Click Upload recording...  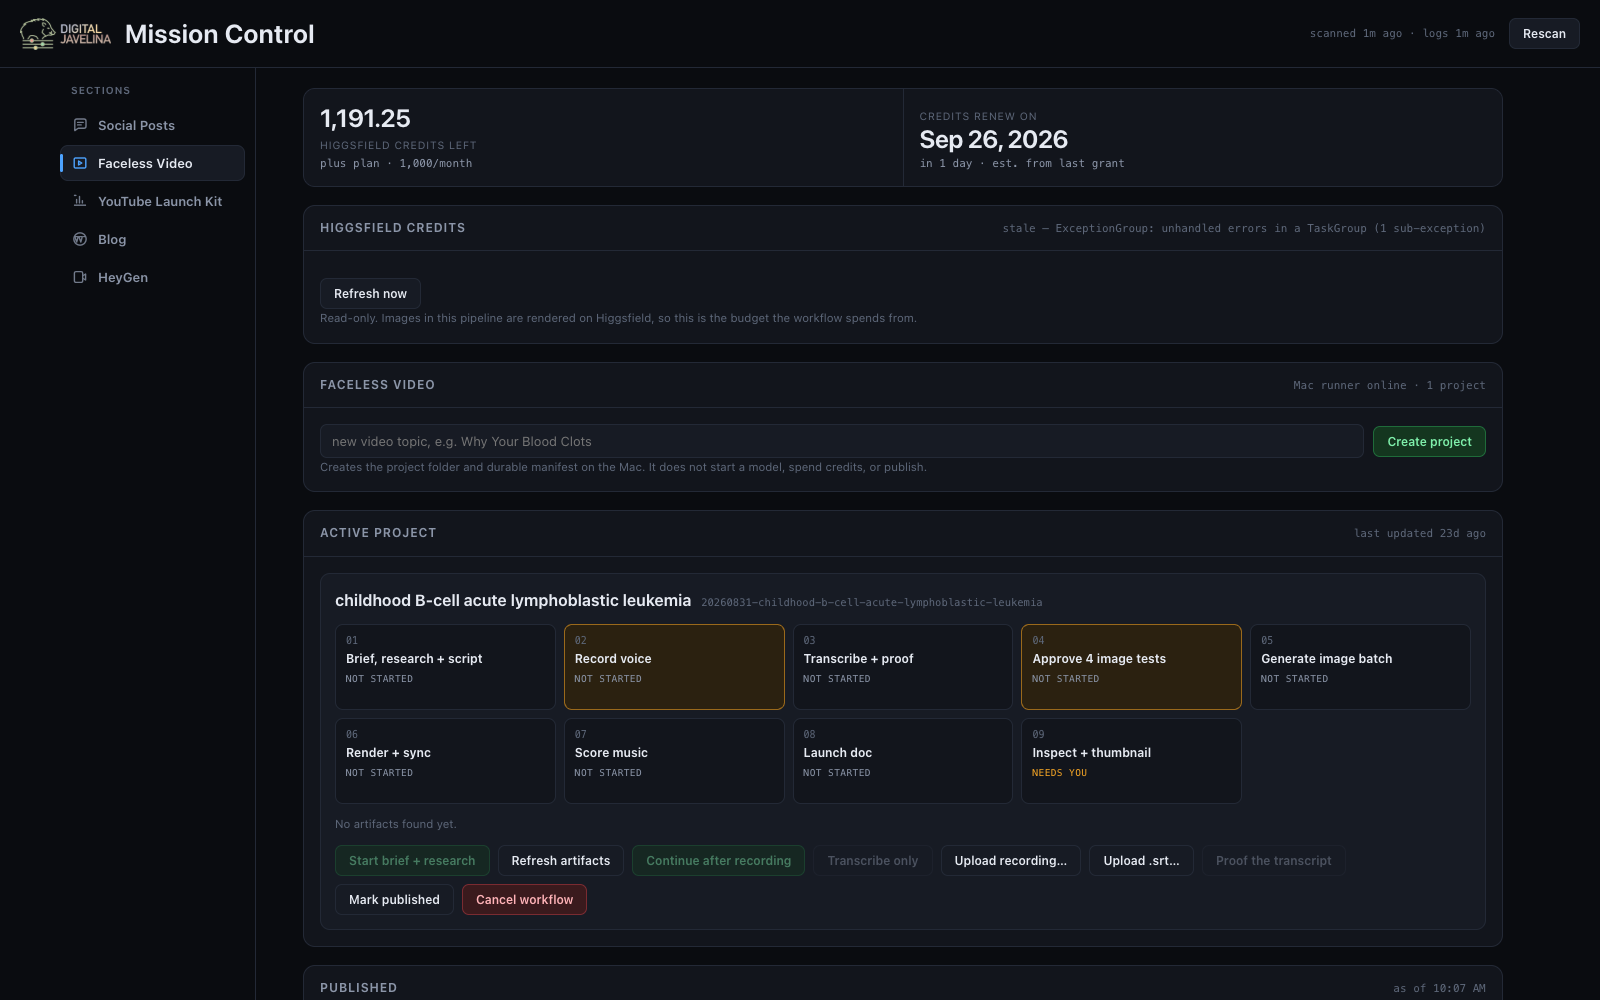click(x=1010, y=861)
